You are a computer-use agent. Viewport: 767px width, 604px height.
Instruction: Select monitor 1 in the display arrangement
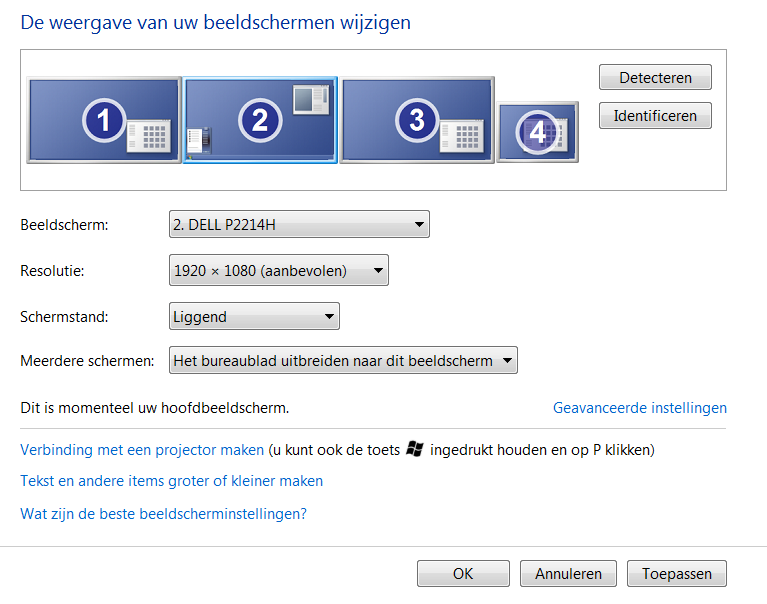[104, 120]
